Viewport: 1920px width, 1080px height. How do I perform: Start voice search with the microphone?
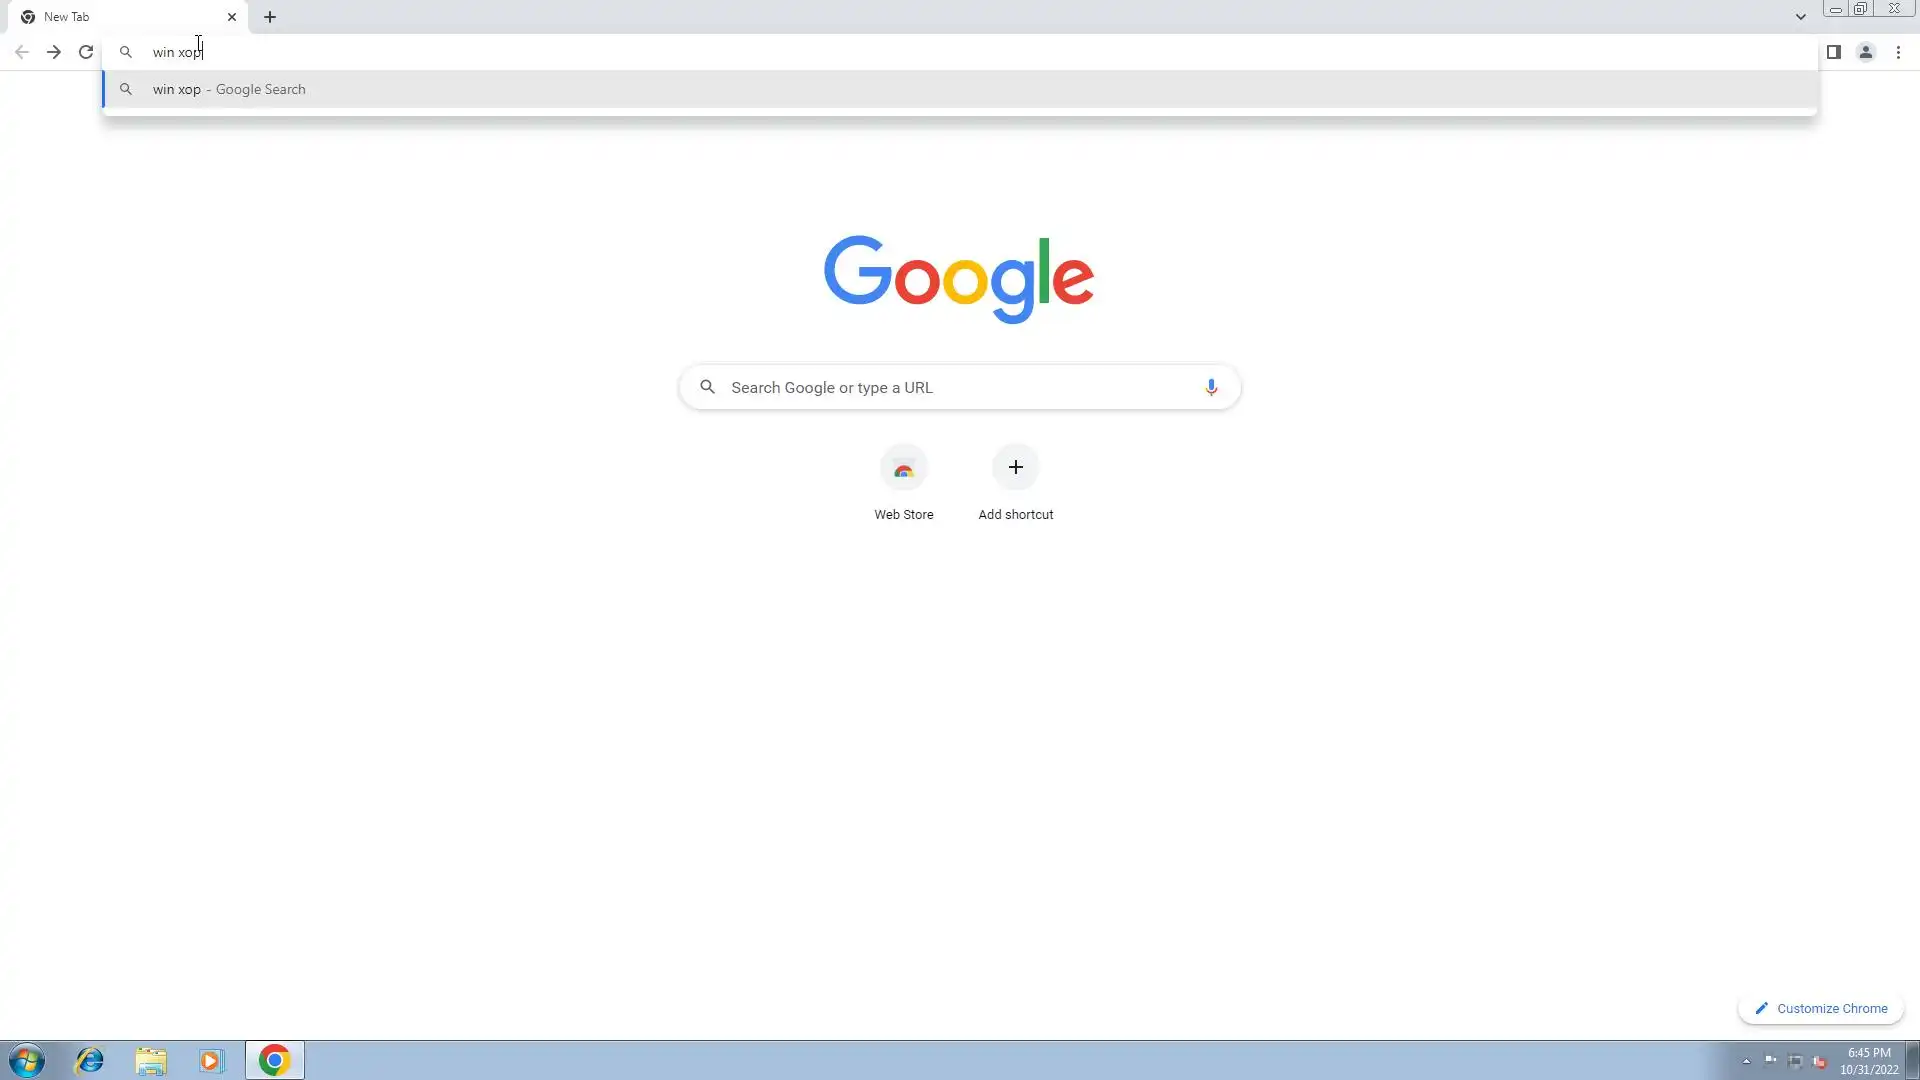pyautogui.click(x=1211, y=387)
